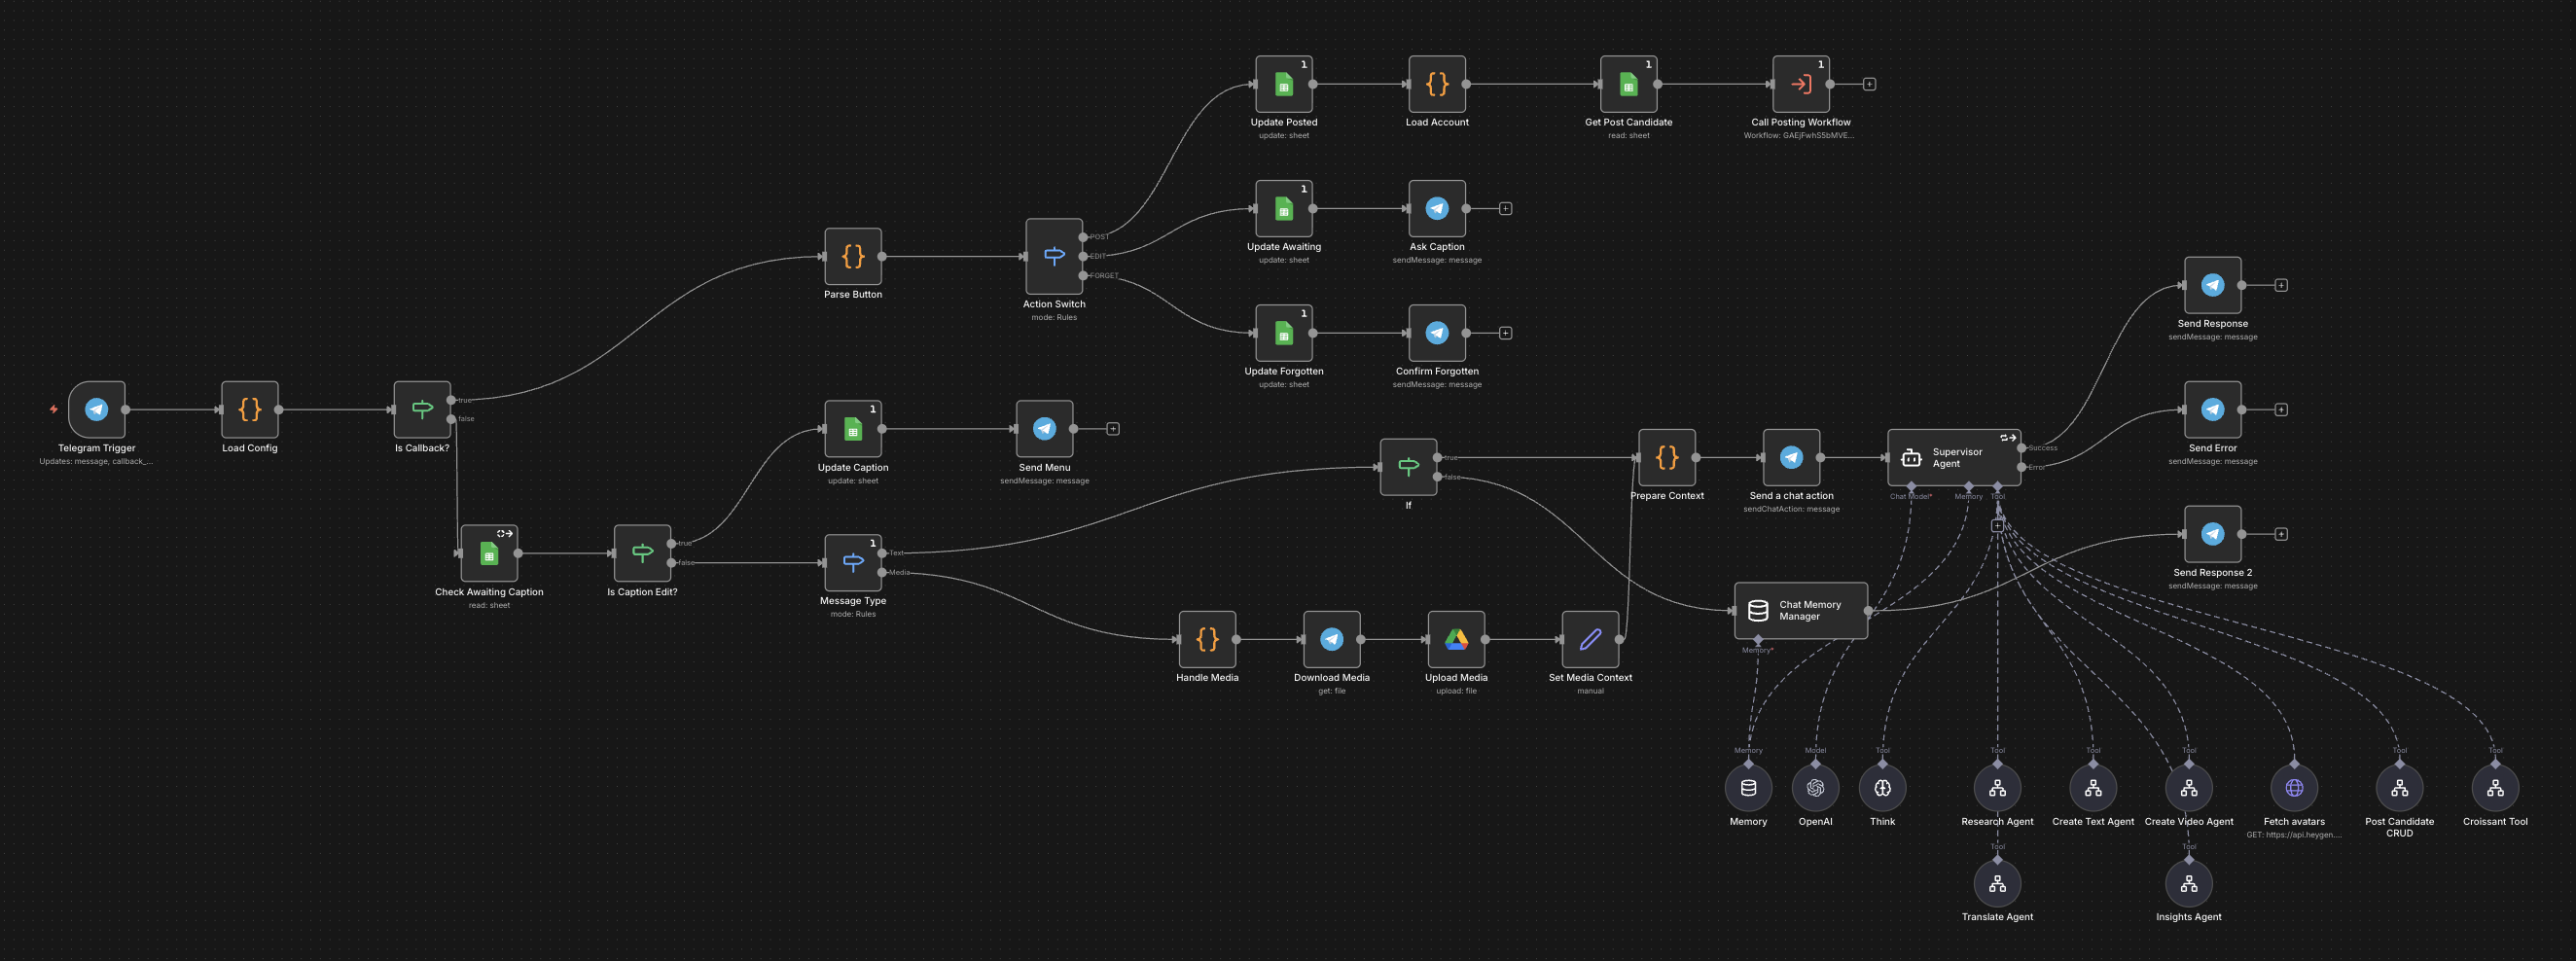Open the Chat Memory Manager node
The height and width of the screenshot is (961, 2576).
click(x=1800, y=610)
